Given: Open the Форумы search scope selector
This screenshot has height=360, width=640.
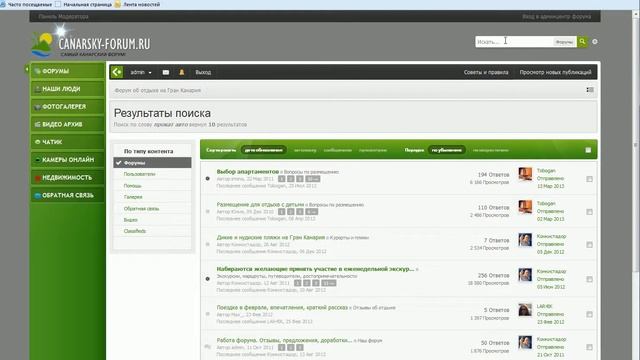Looking at the screenshot, I should (564, 42).
